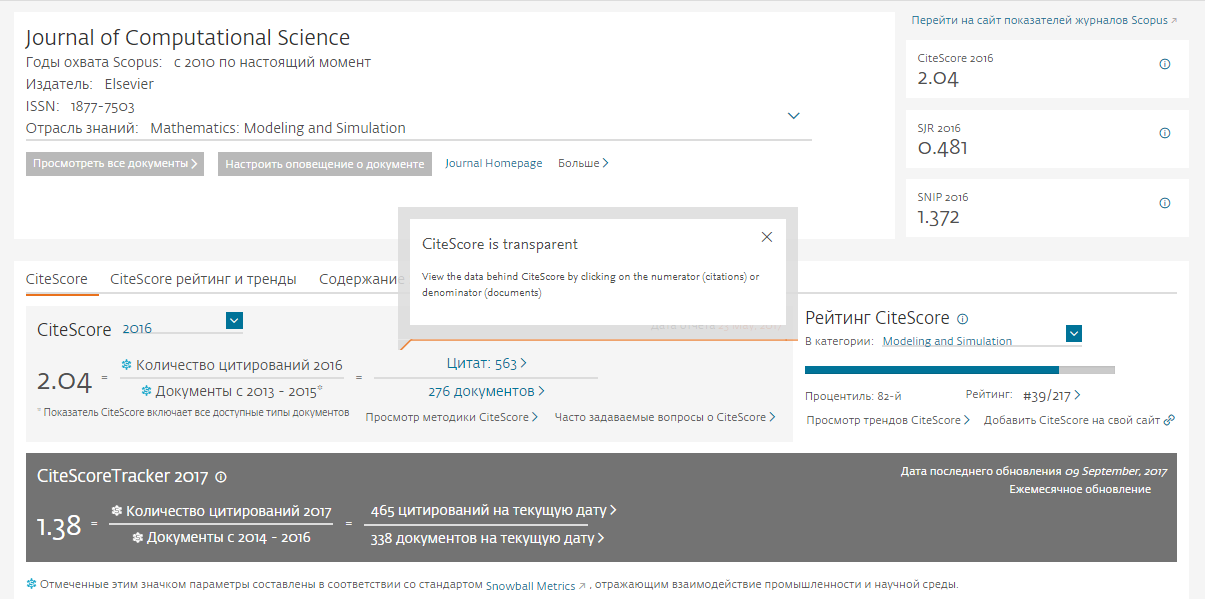
Task: Click the Snowball Metrics snowflake in the footer note
Action: tap(29, 585)
